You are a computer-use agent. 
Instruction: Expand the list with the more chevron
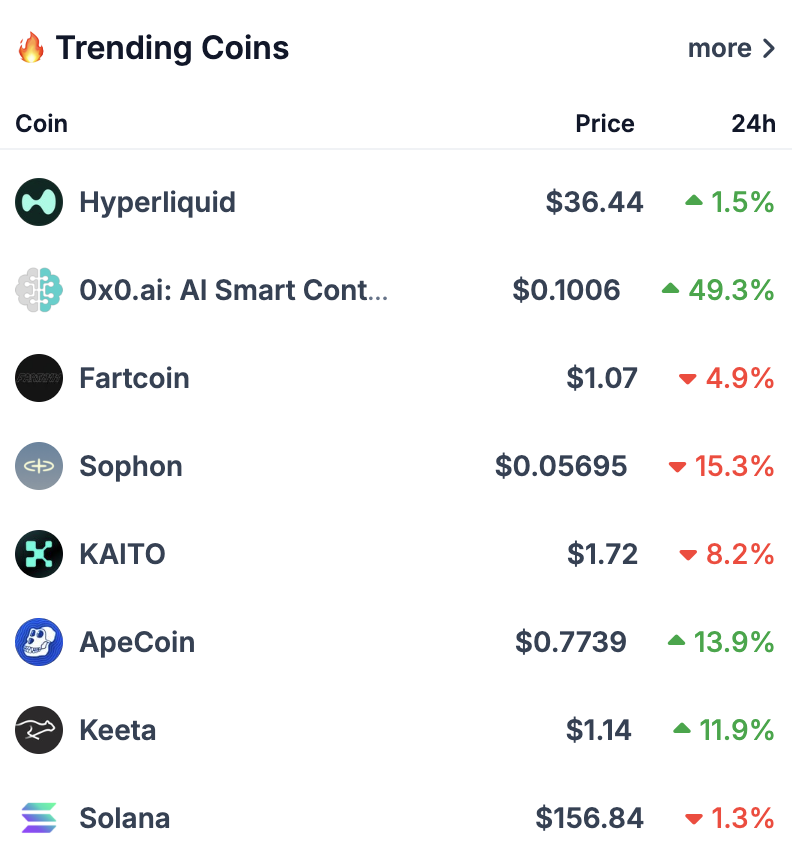731,48
